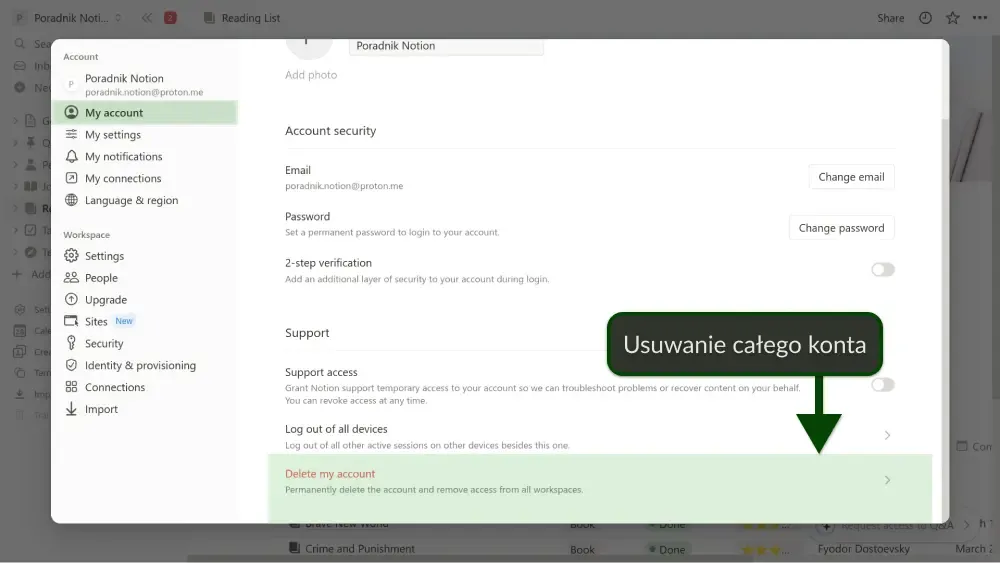Click the My connections arrow-box icon
Screen dimensions: 1000x563
click(x=71, y=179)
